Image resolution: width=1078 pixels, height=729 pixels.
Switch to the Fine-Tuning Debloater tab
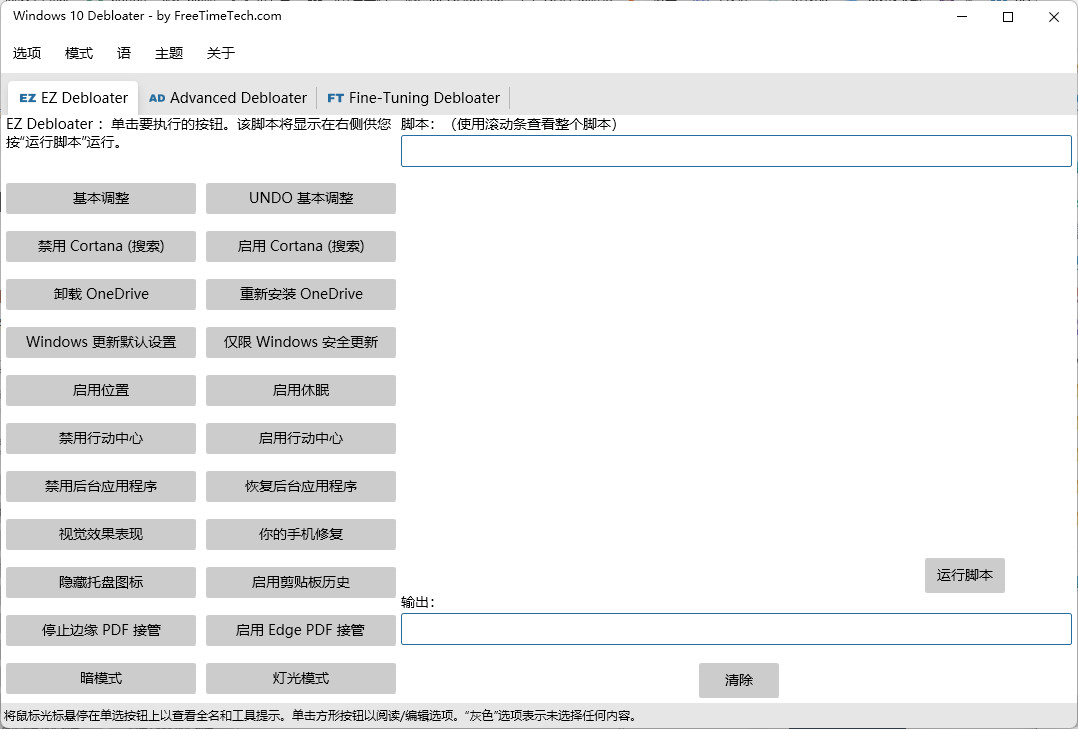pos(413,98)
